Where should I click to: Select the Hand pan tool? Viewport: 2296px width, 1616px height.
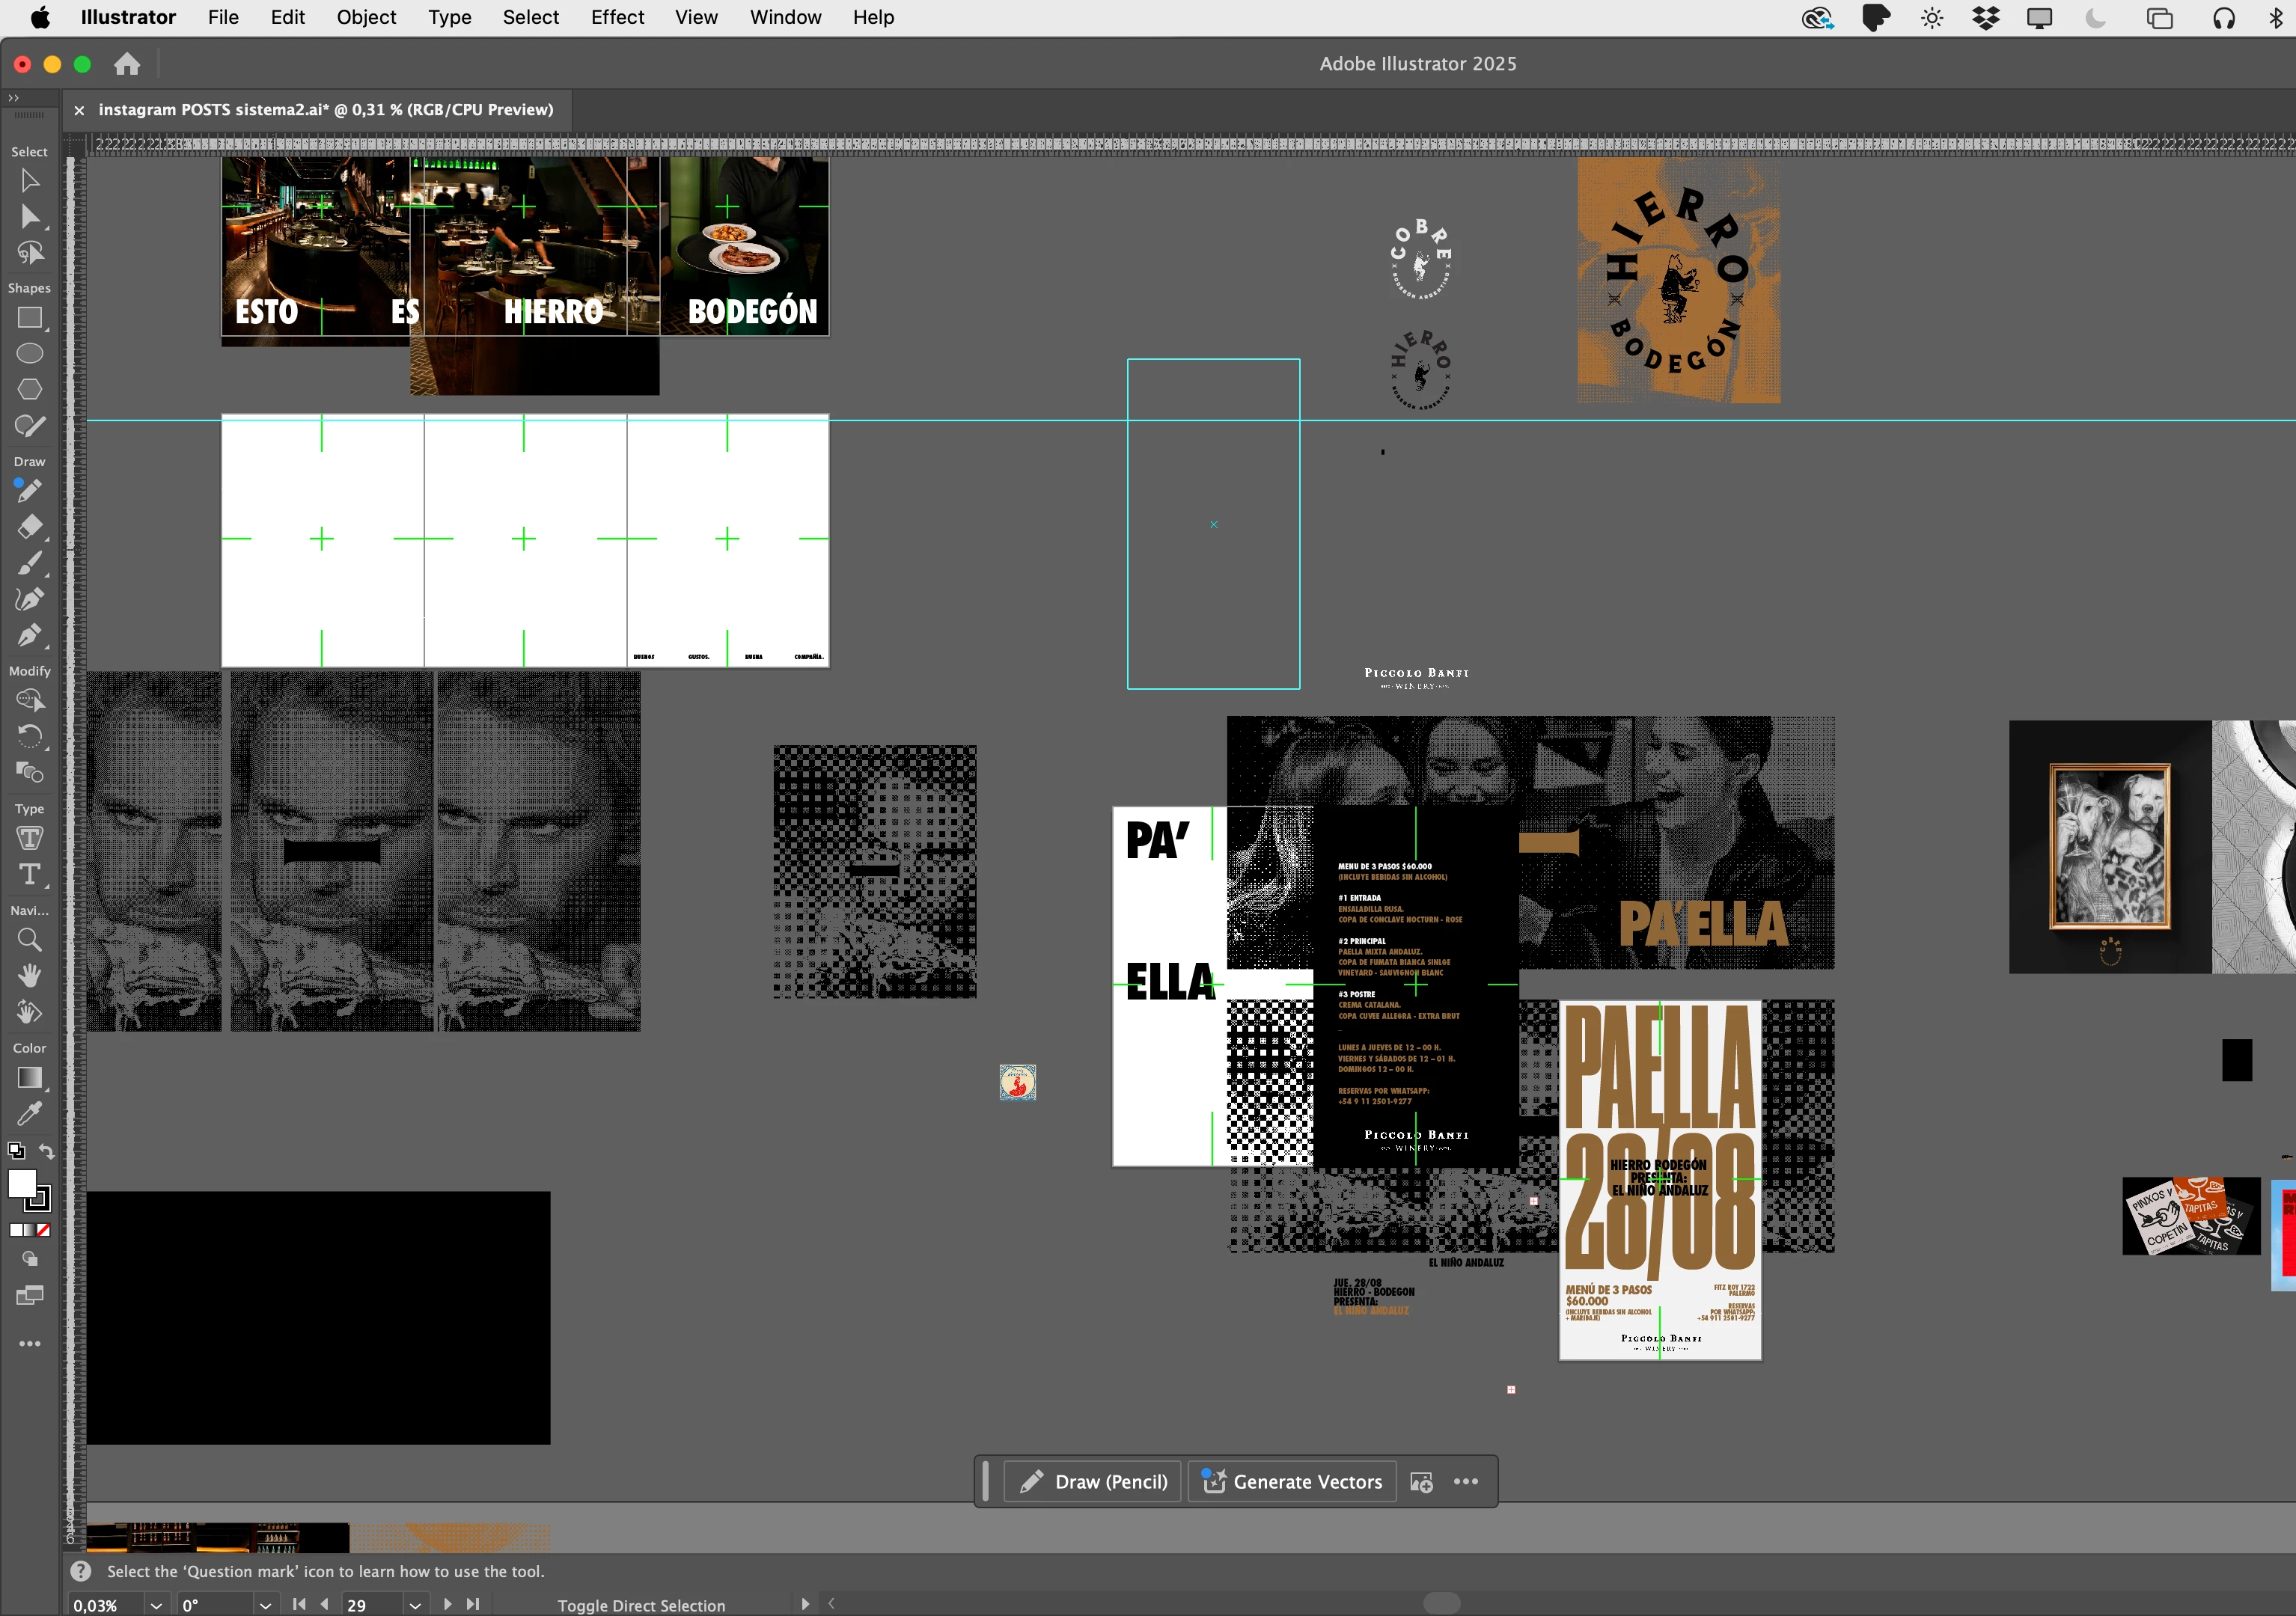click(x=29, y=976)
